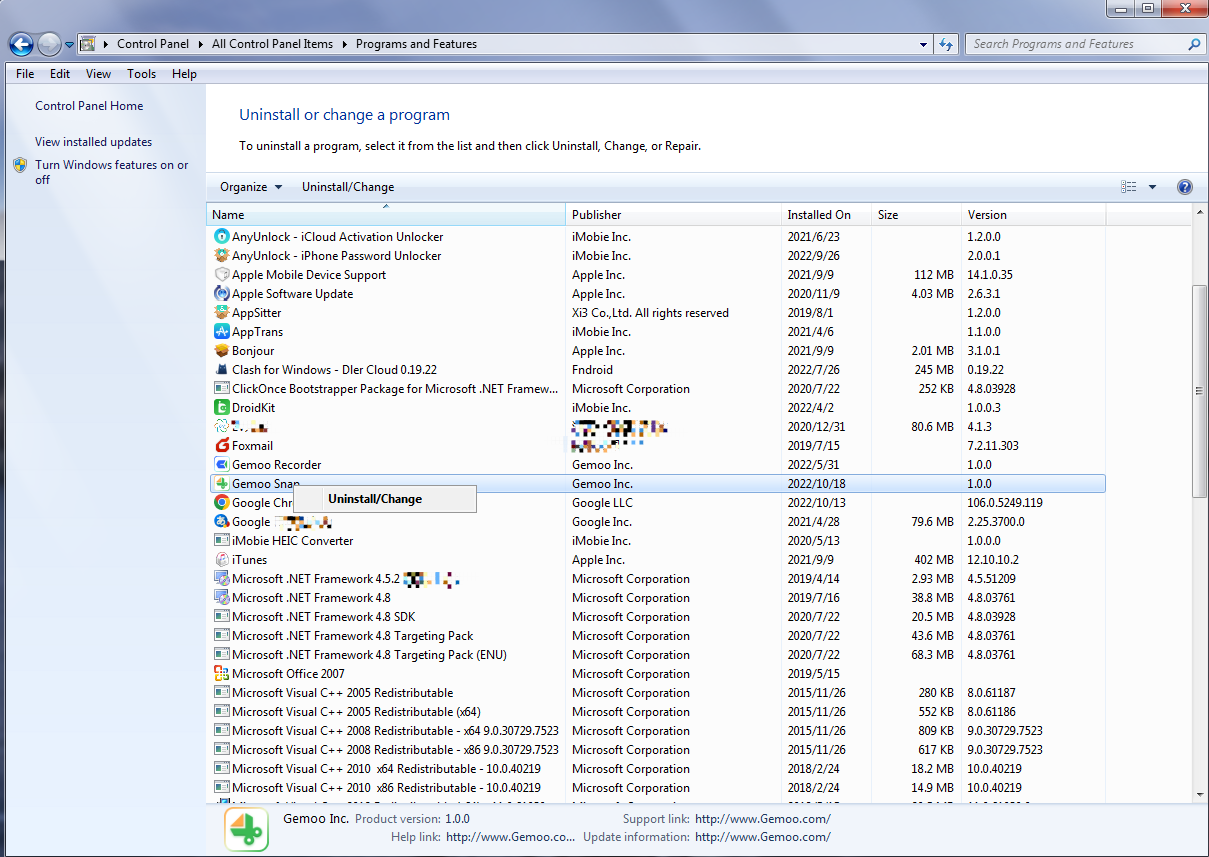
Task: Open Turn Windows features on or off
Action: click(x=111, y=172)
